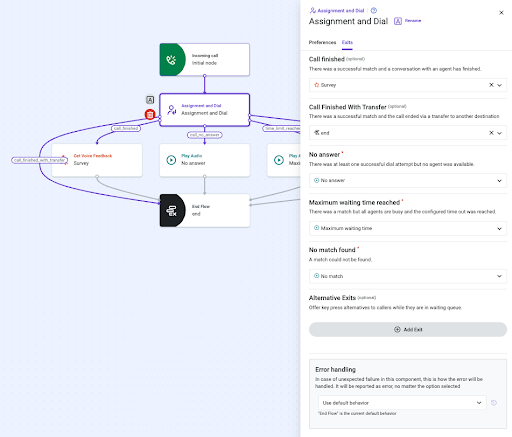Select the Exits tab

[x=347, y=42]
